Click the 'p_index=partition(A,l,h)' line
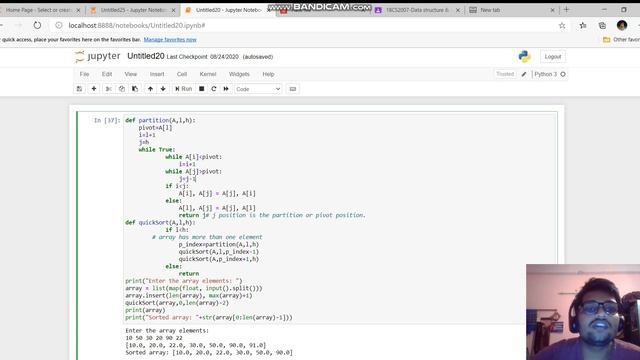Viewport: 640px width, 360px height. point(219,244)
